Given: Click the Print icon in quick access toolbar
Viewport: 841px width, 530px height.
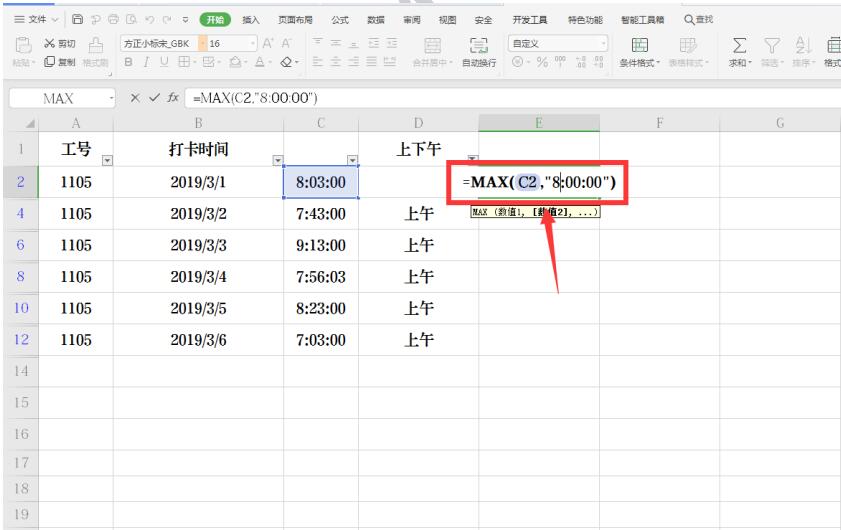Looking at the screenshot, I should click(113, 19).
